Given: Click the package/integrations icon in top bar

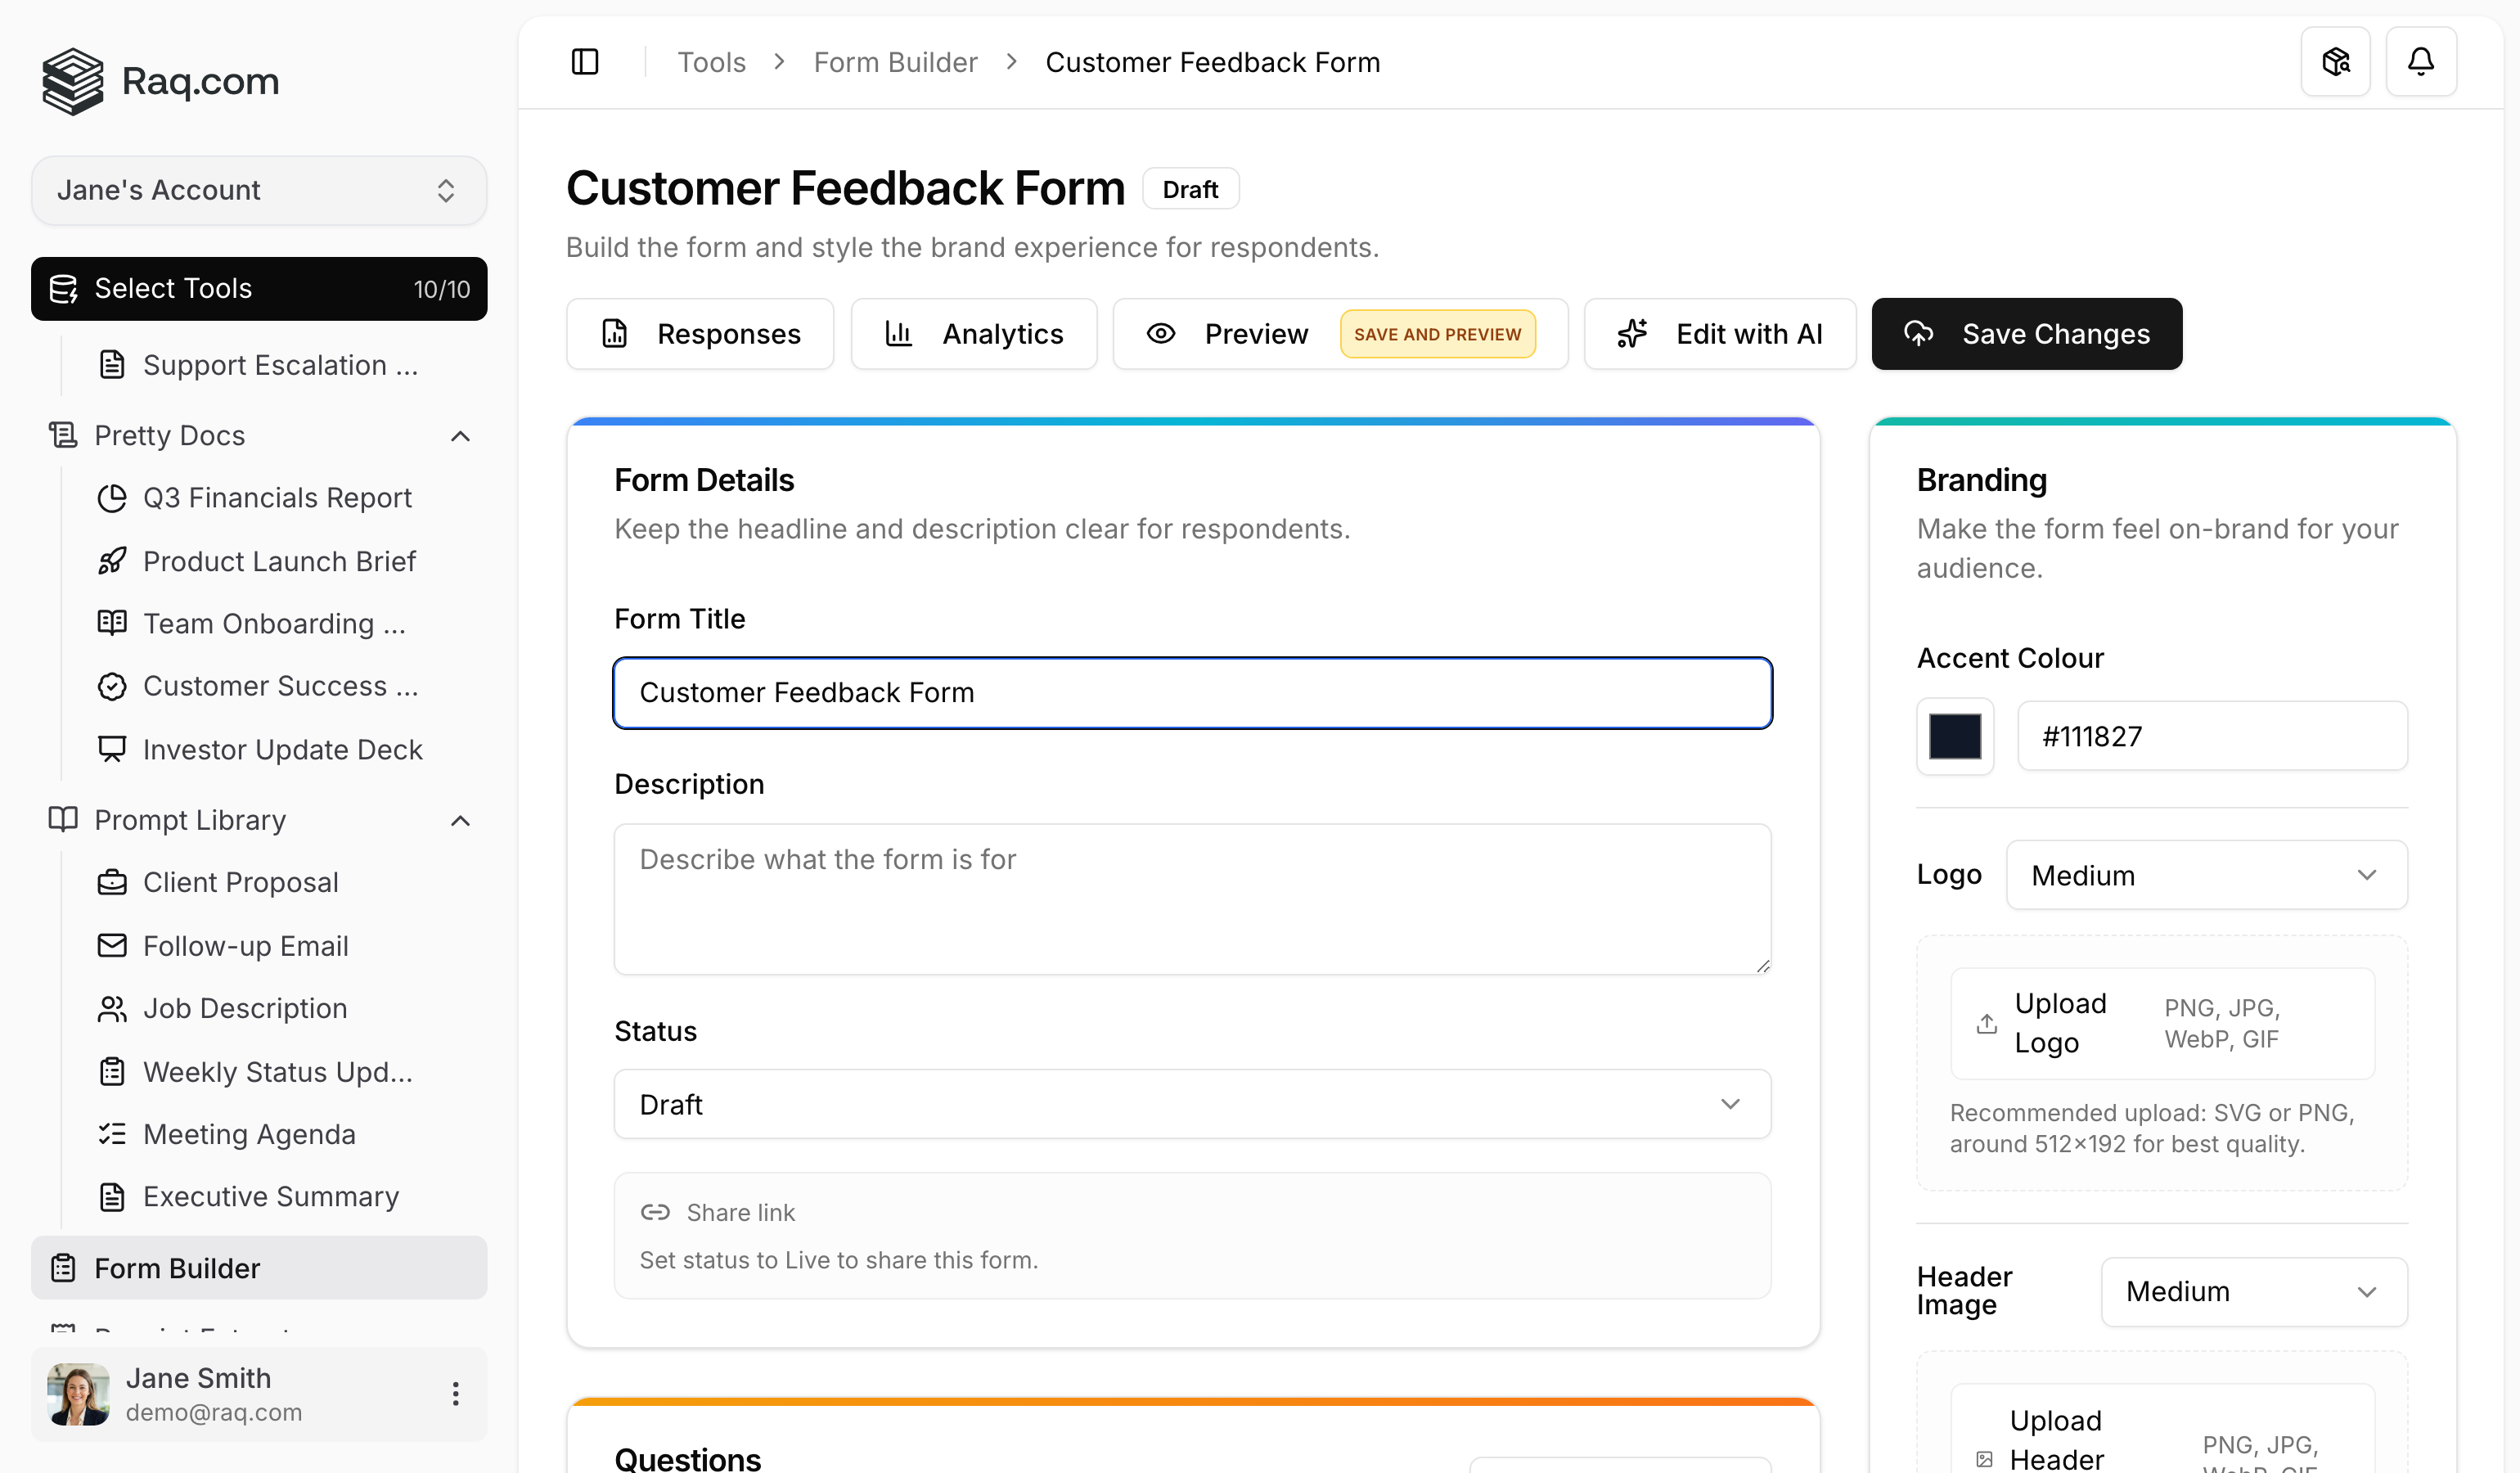Looking at the screenshot, I should point(2336,61).
